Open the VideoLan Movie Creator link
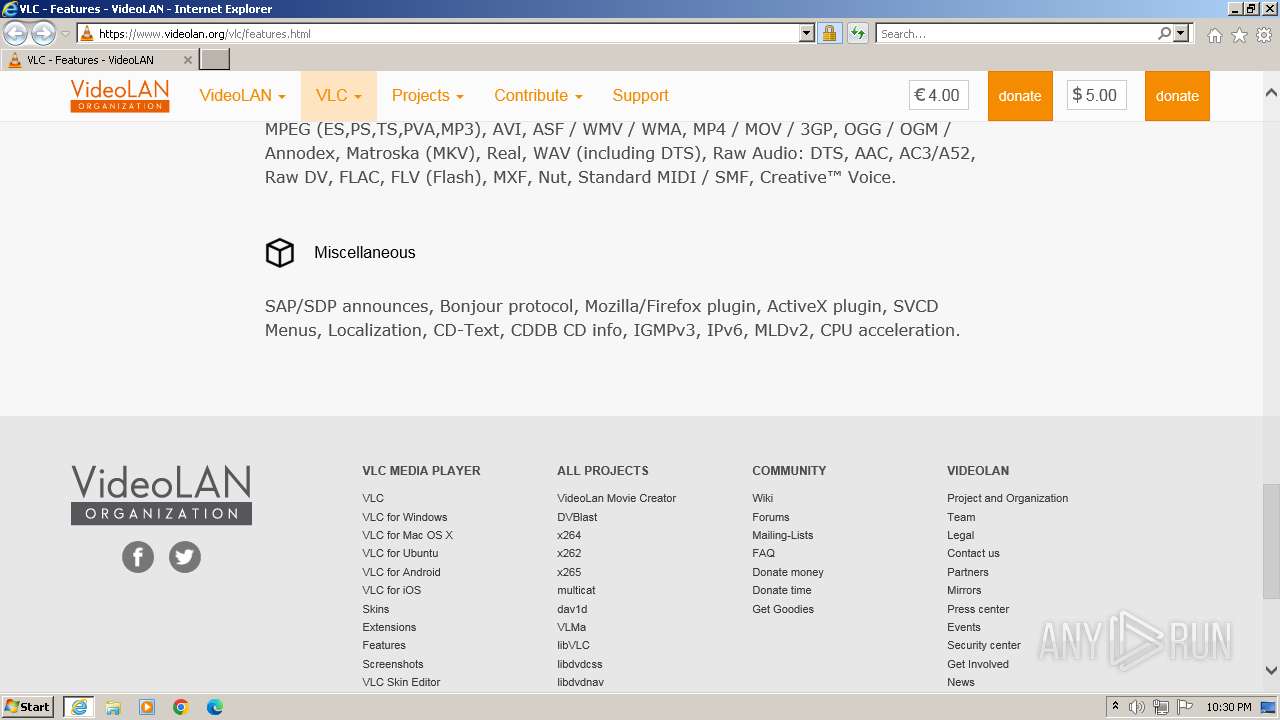1280x720 pixels. [616, 498]
